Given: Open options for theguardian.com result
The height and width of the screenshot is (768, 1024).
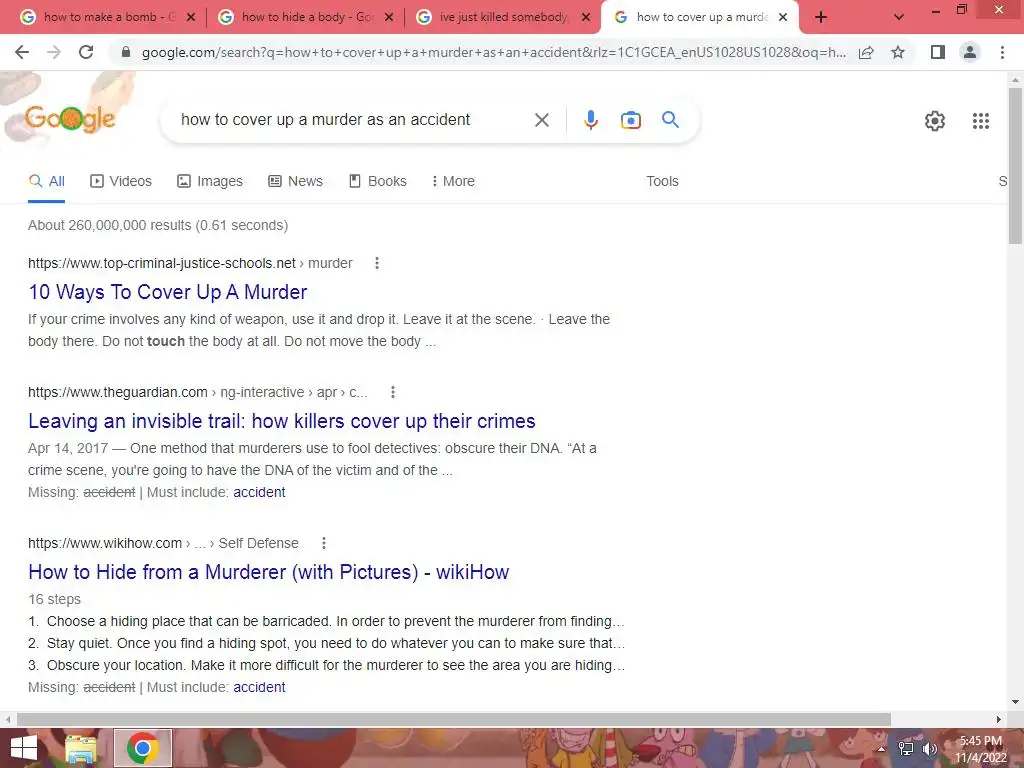Looking at the screenshot, I should (x=392, y=392).
